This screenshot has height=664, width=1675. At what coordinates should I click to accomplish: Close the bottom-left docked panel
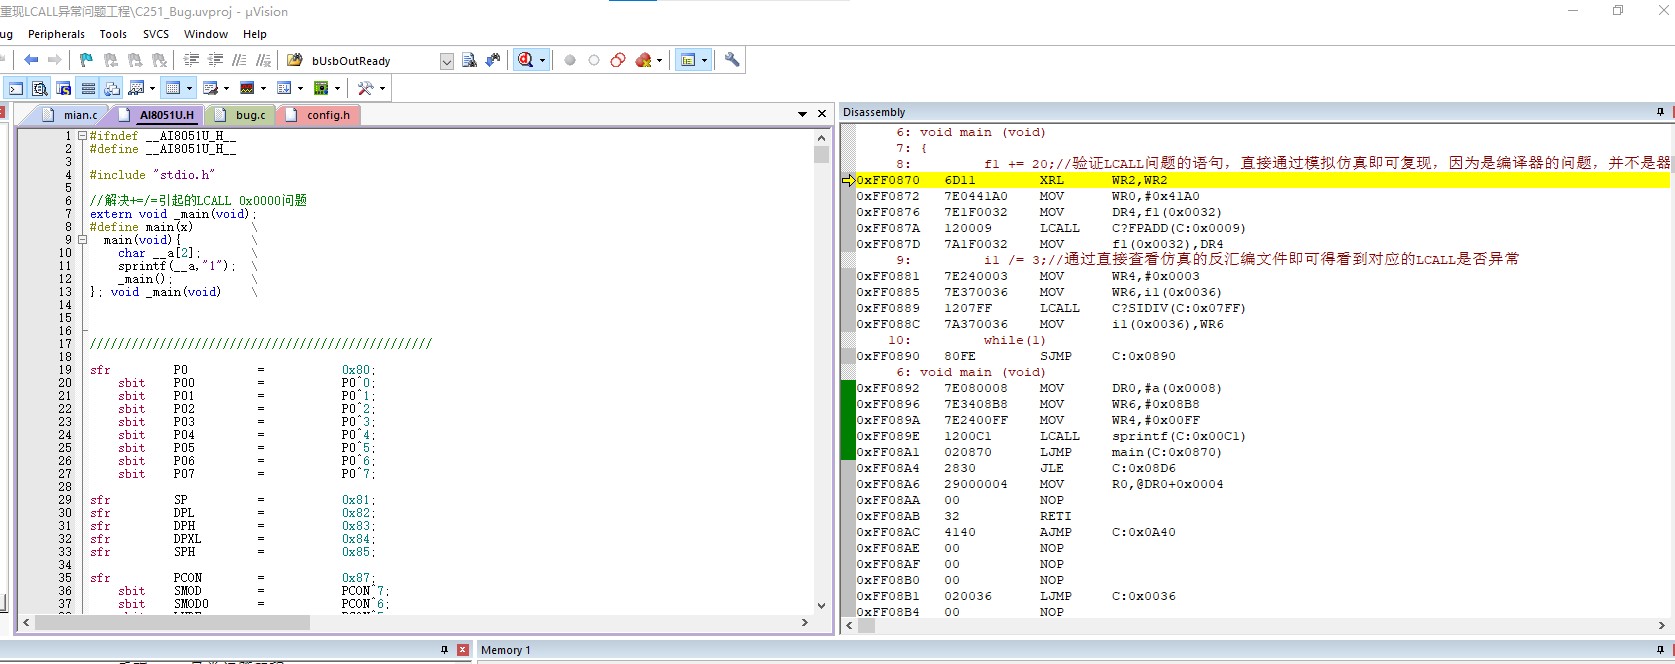click(463, 650)
